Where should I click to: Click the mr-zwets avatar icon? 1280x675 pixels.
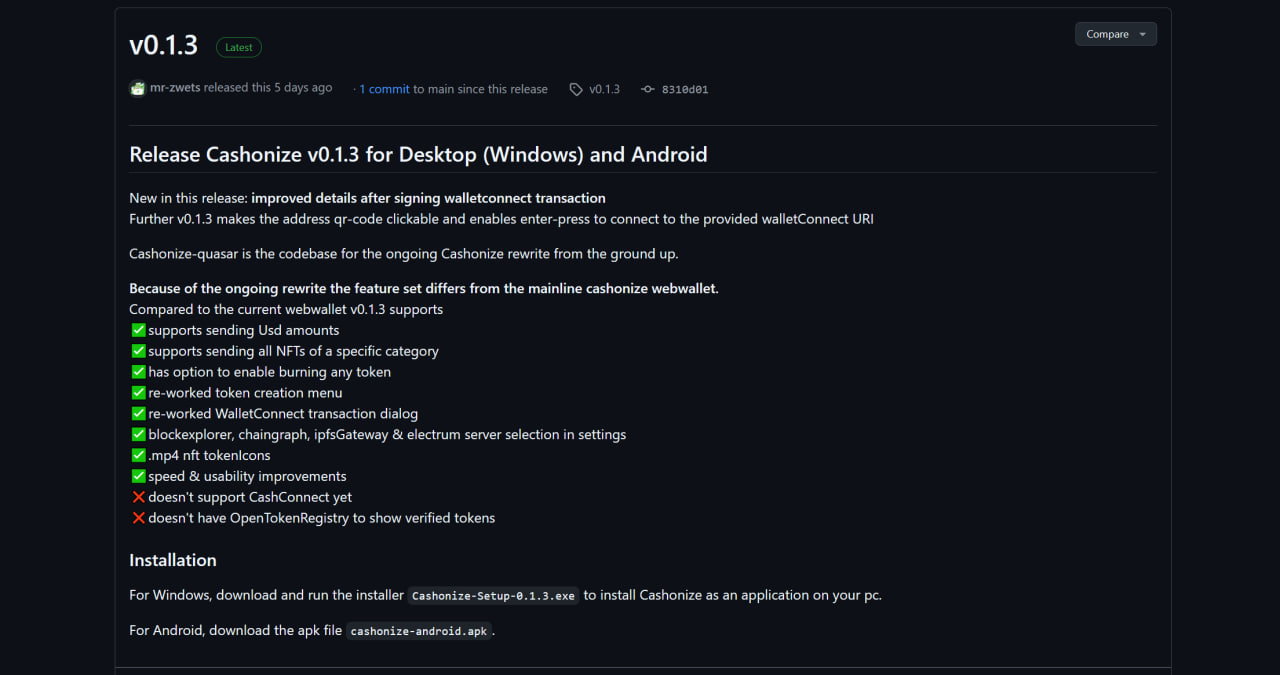coord(138,88)
